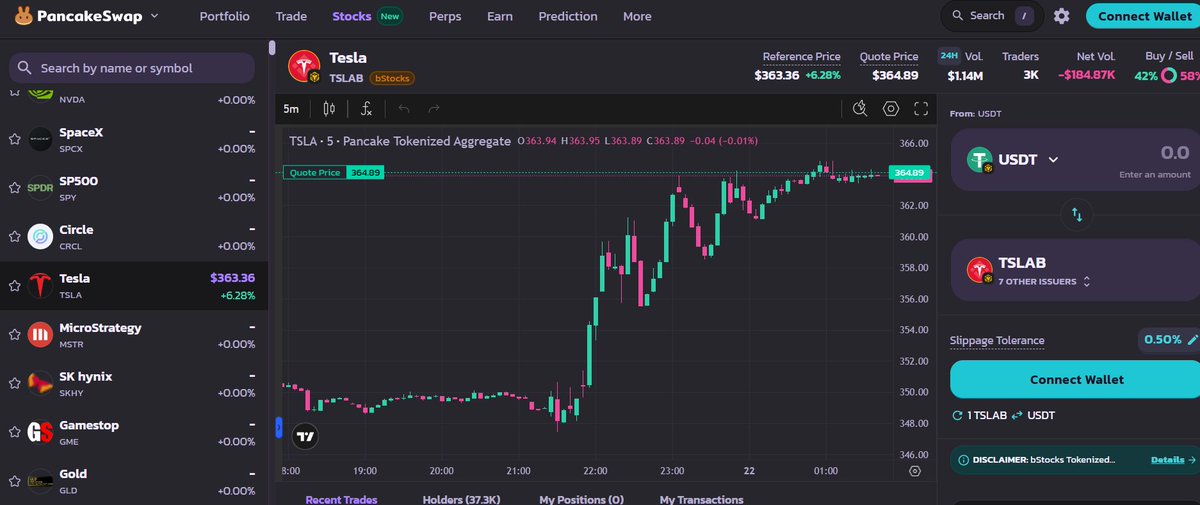Open the More menu
This screenshot has width=1200, height=505.
pos(637,16)
